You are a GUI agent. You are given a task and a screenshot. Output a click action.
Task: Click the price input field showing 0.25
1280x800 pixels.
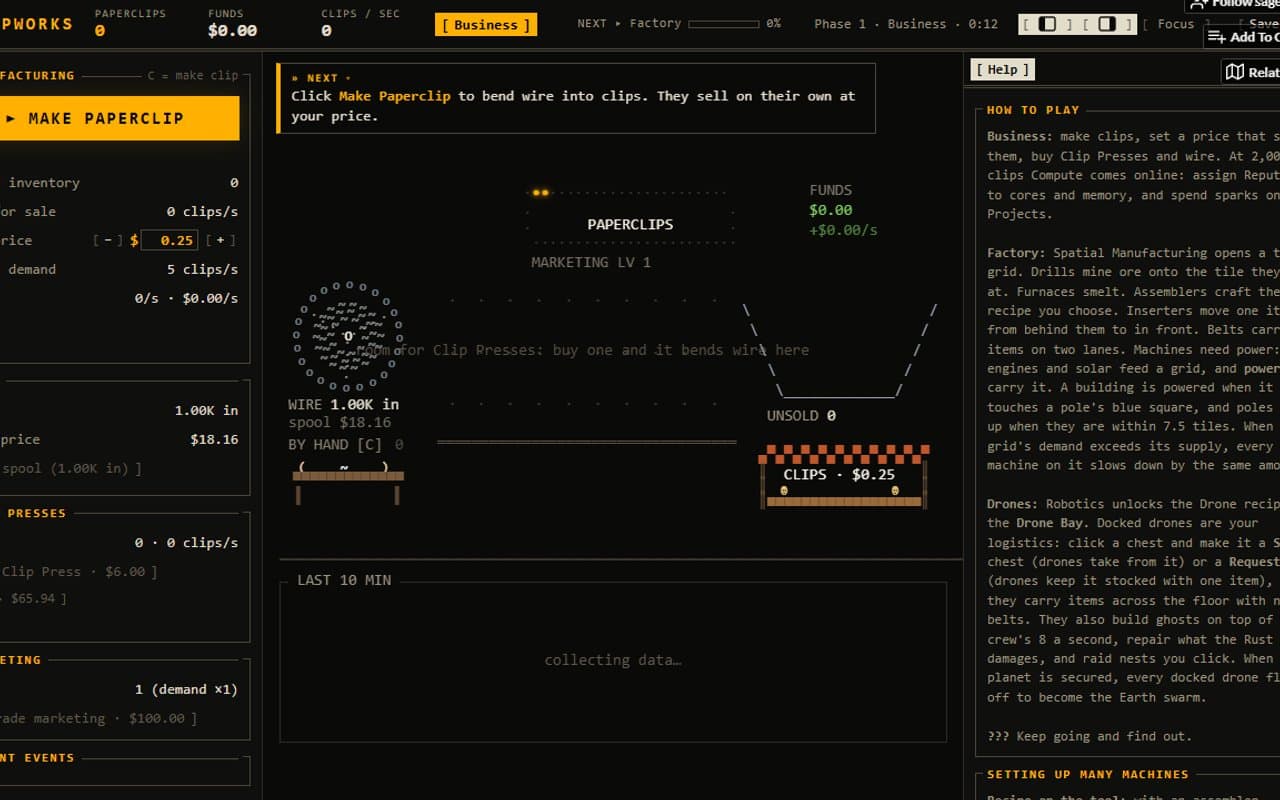[169, 240]
